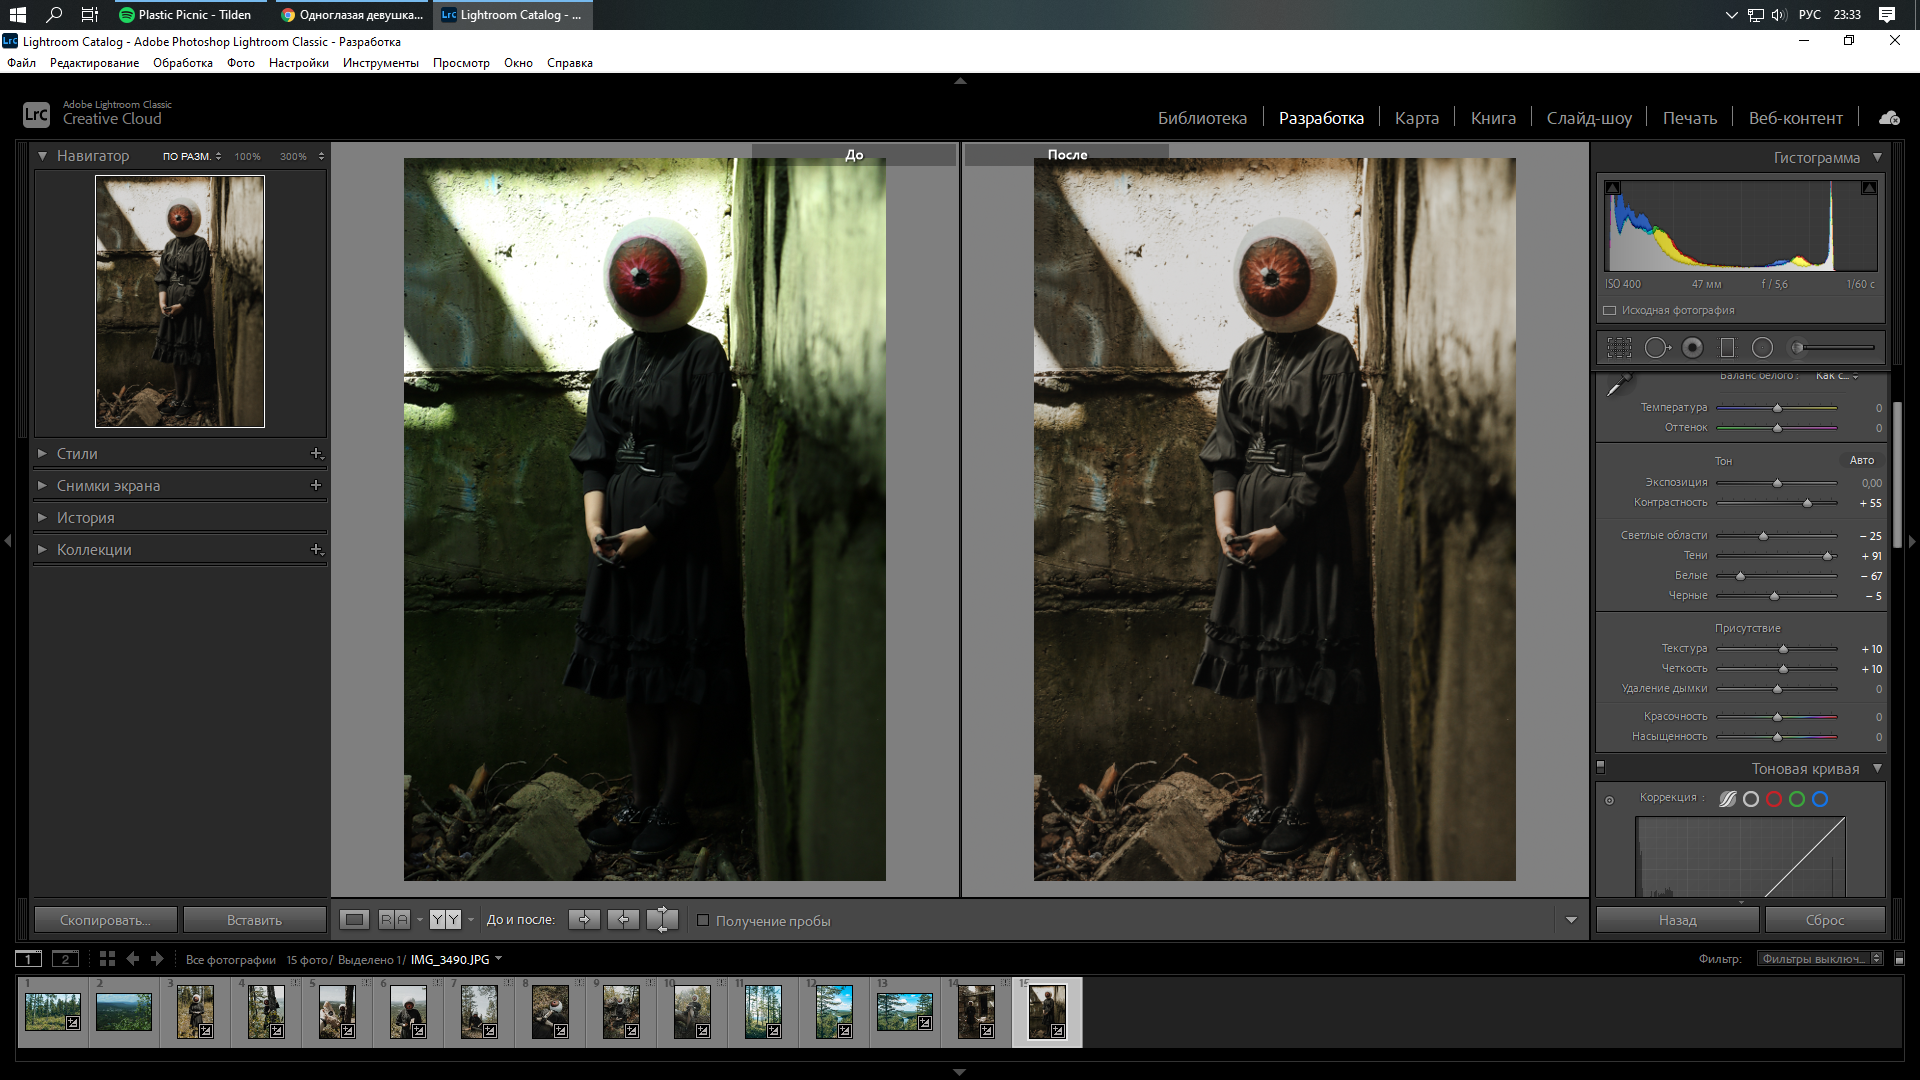Open the notification center icon

(x=1887, y=15)
